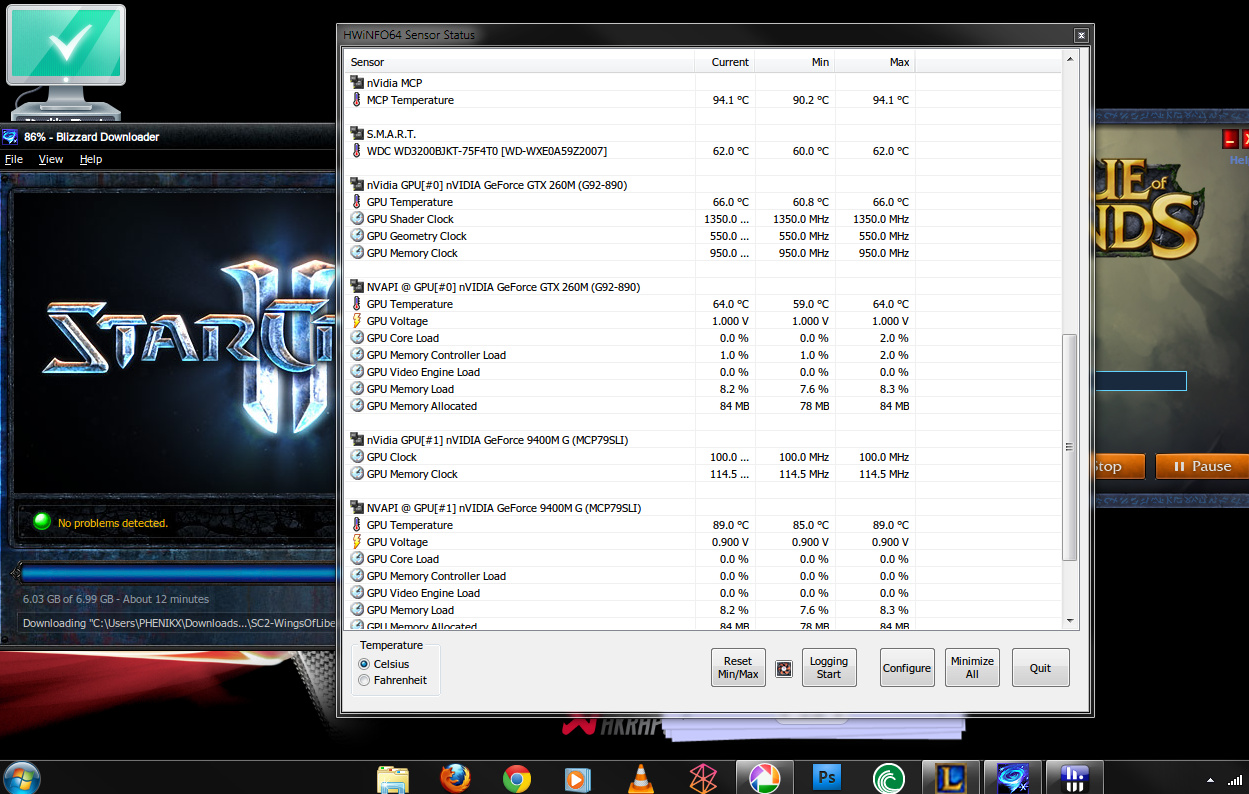Click the GPU Shader Clock Max value "1350.0 MHz"
The width and height of the screenshot is (1249, 794).
coord(881,219)
